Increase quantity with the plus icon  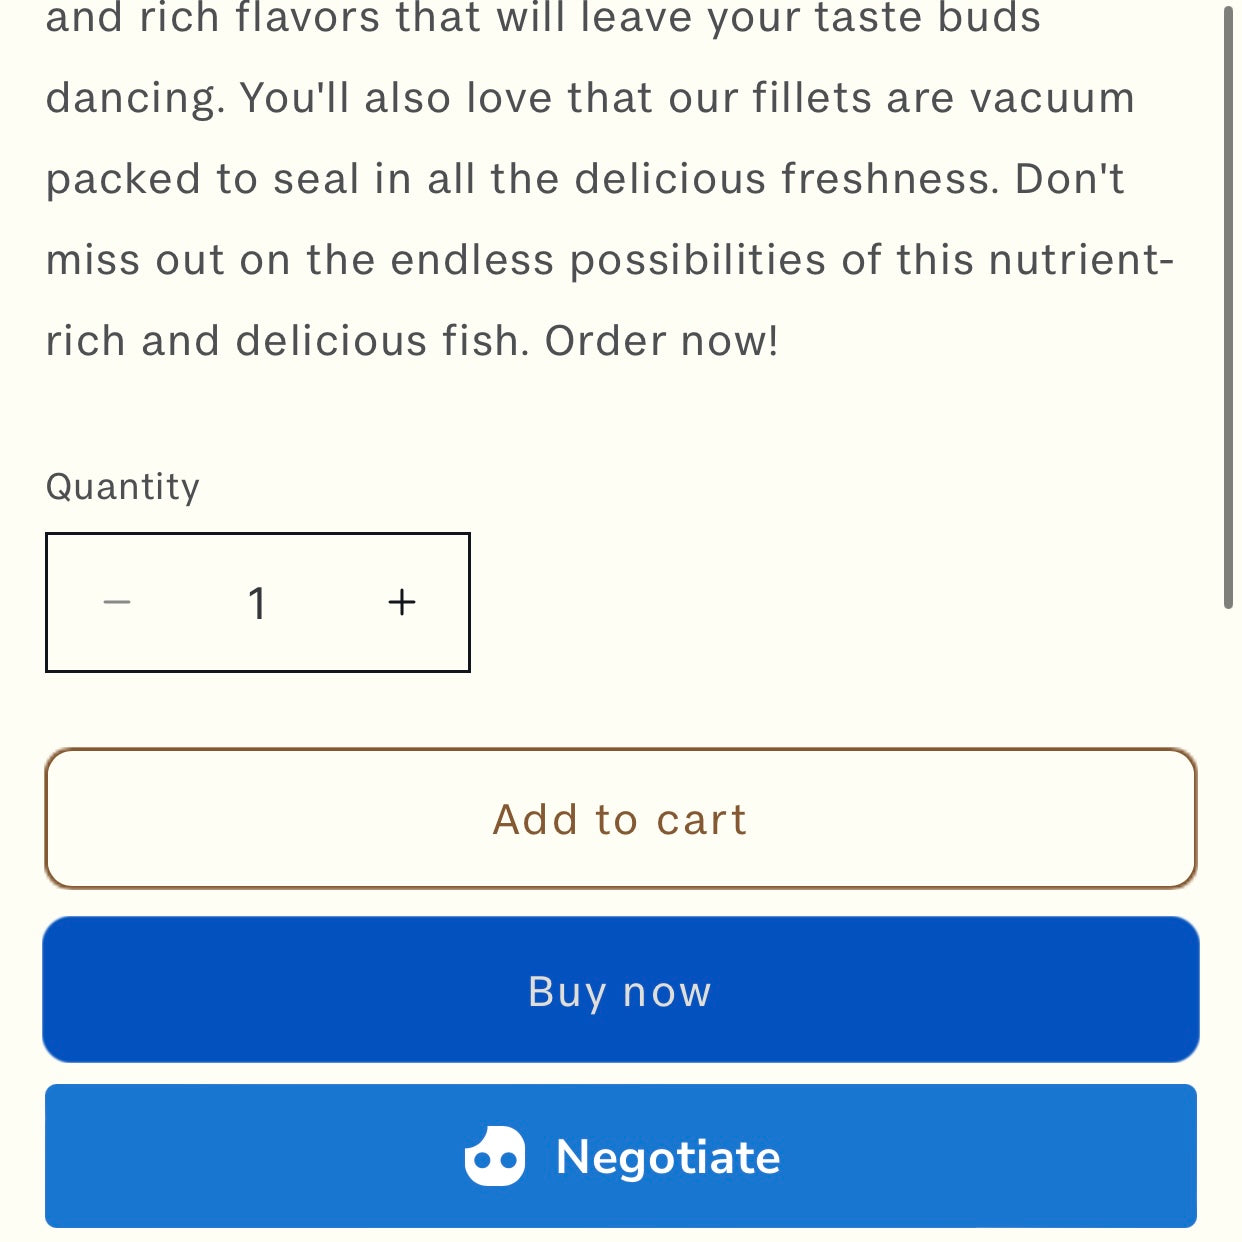[x=401, y=602]
